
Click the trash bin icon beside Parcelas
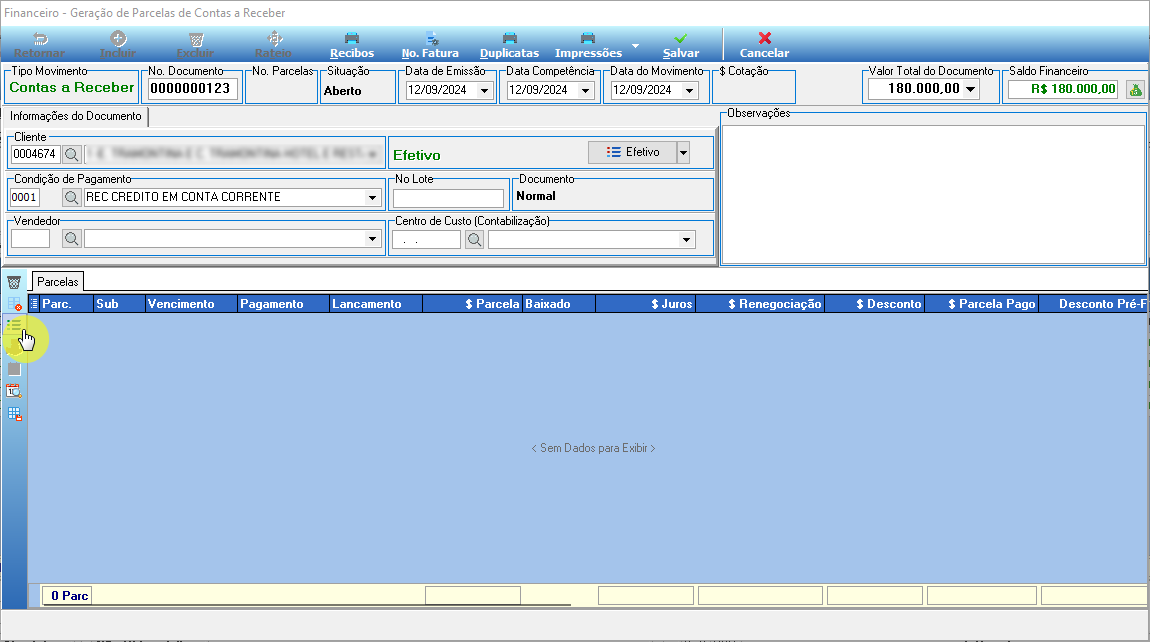pos(14,282)
